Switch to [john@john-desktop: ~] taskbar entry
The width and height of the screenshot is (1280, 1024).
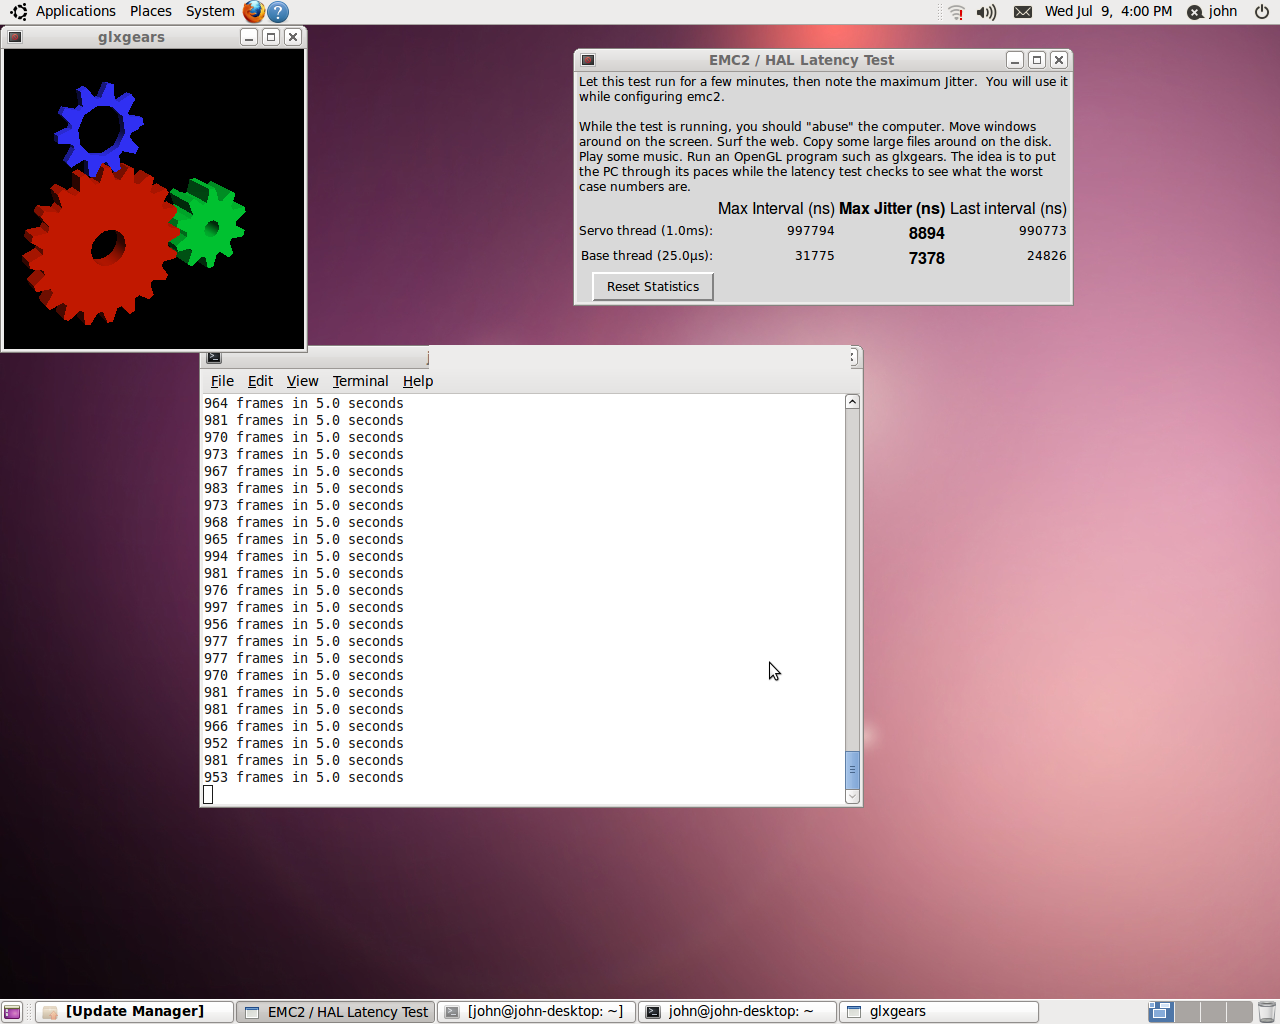(x=536, y=1012)
